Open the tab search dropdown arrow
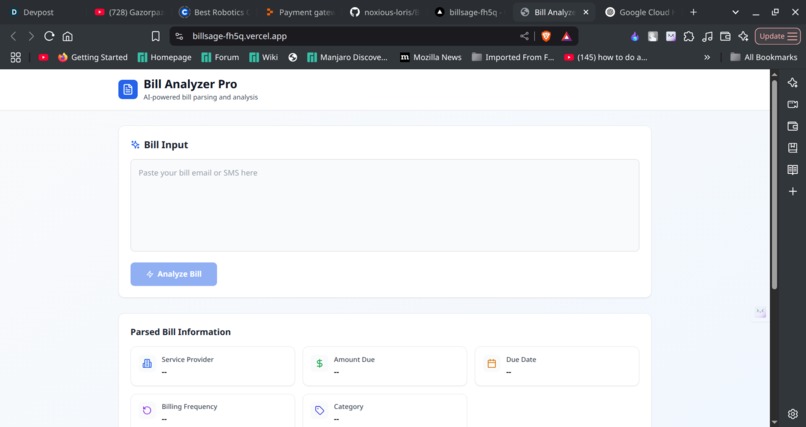Viewport: 806px width, 427px height. click(x=735, y=12)
